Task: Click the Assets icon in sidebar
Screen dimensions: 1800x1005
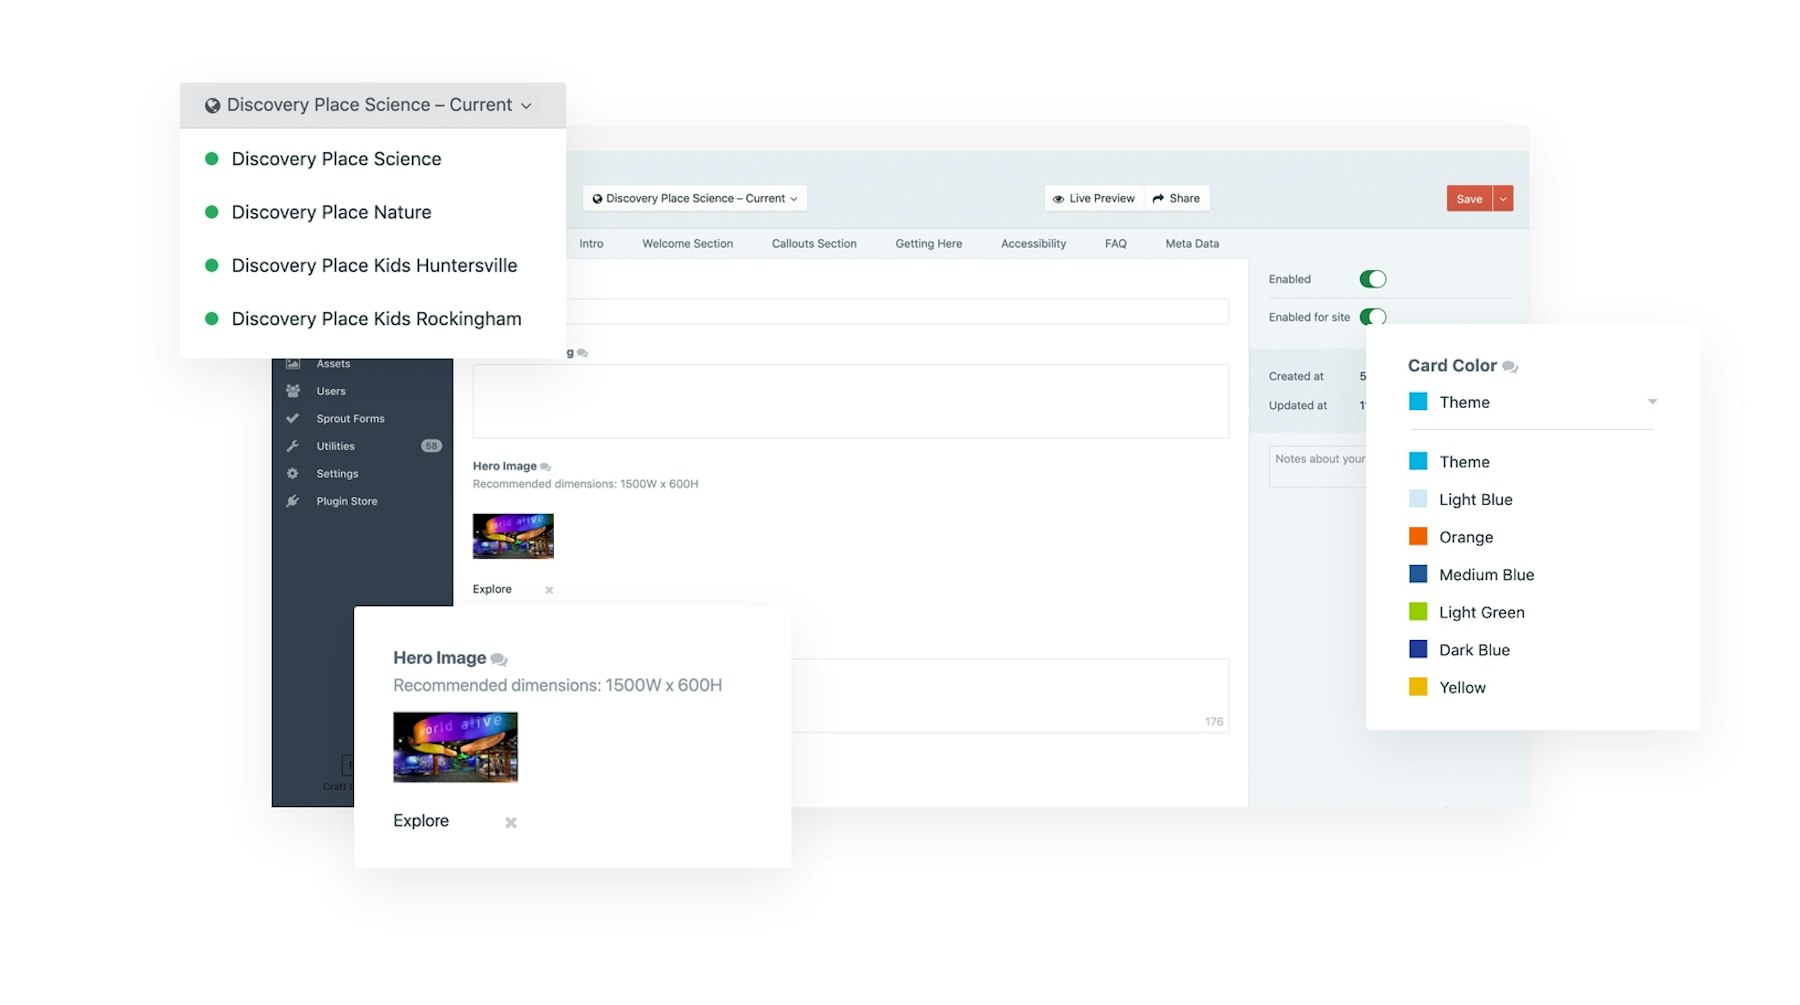Action: 293,364
